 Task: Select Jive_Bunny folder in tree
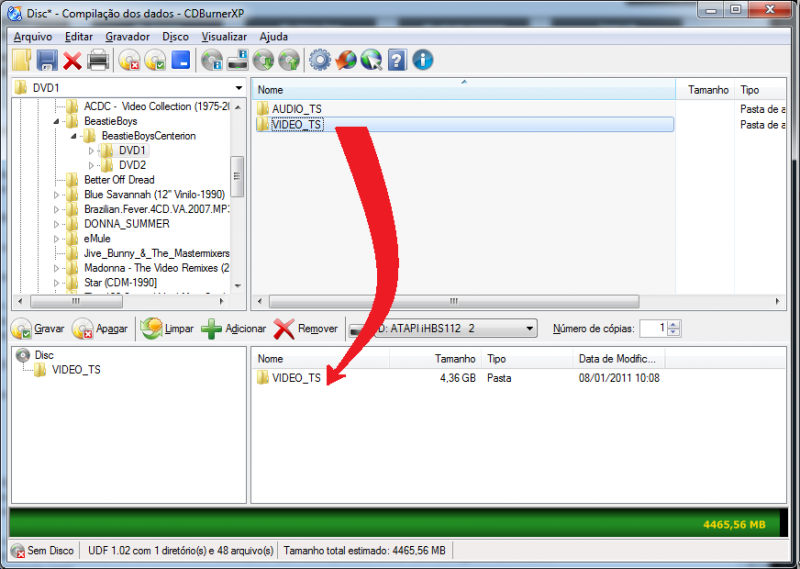point(156,254)
